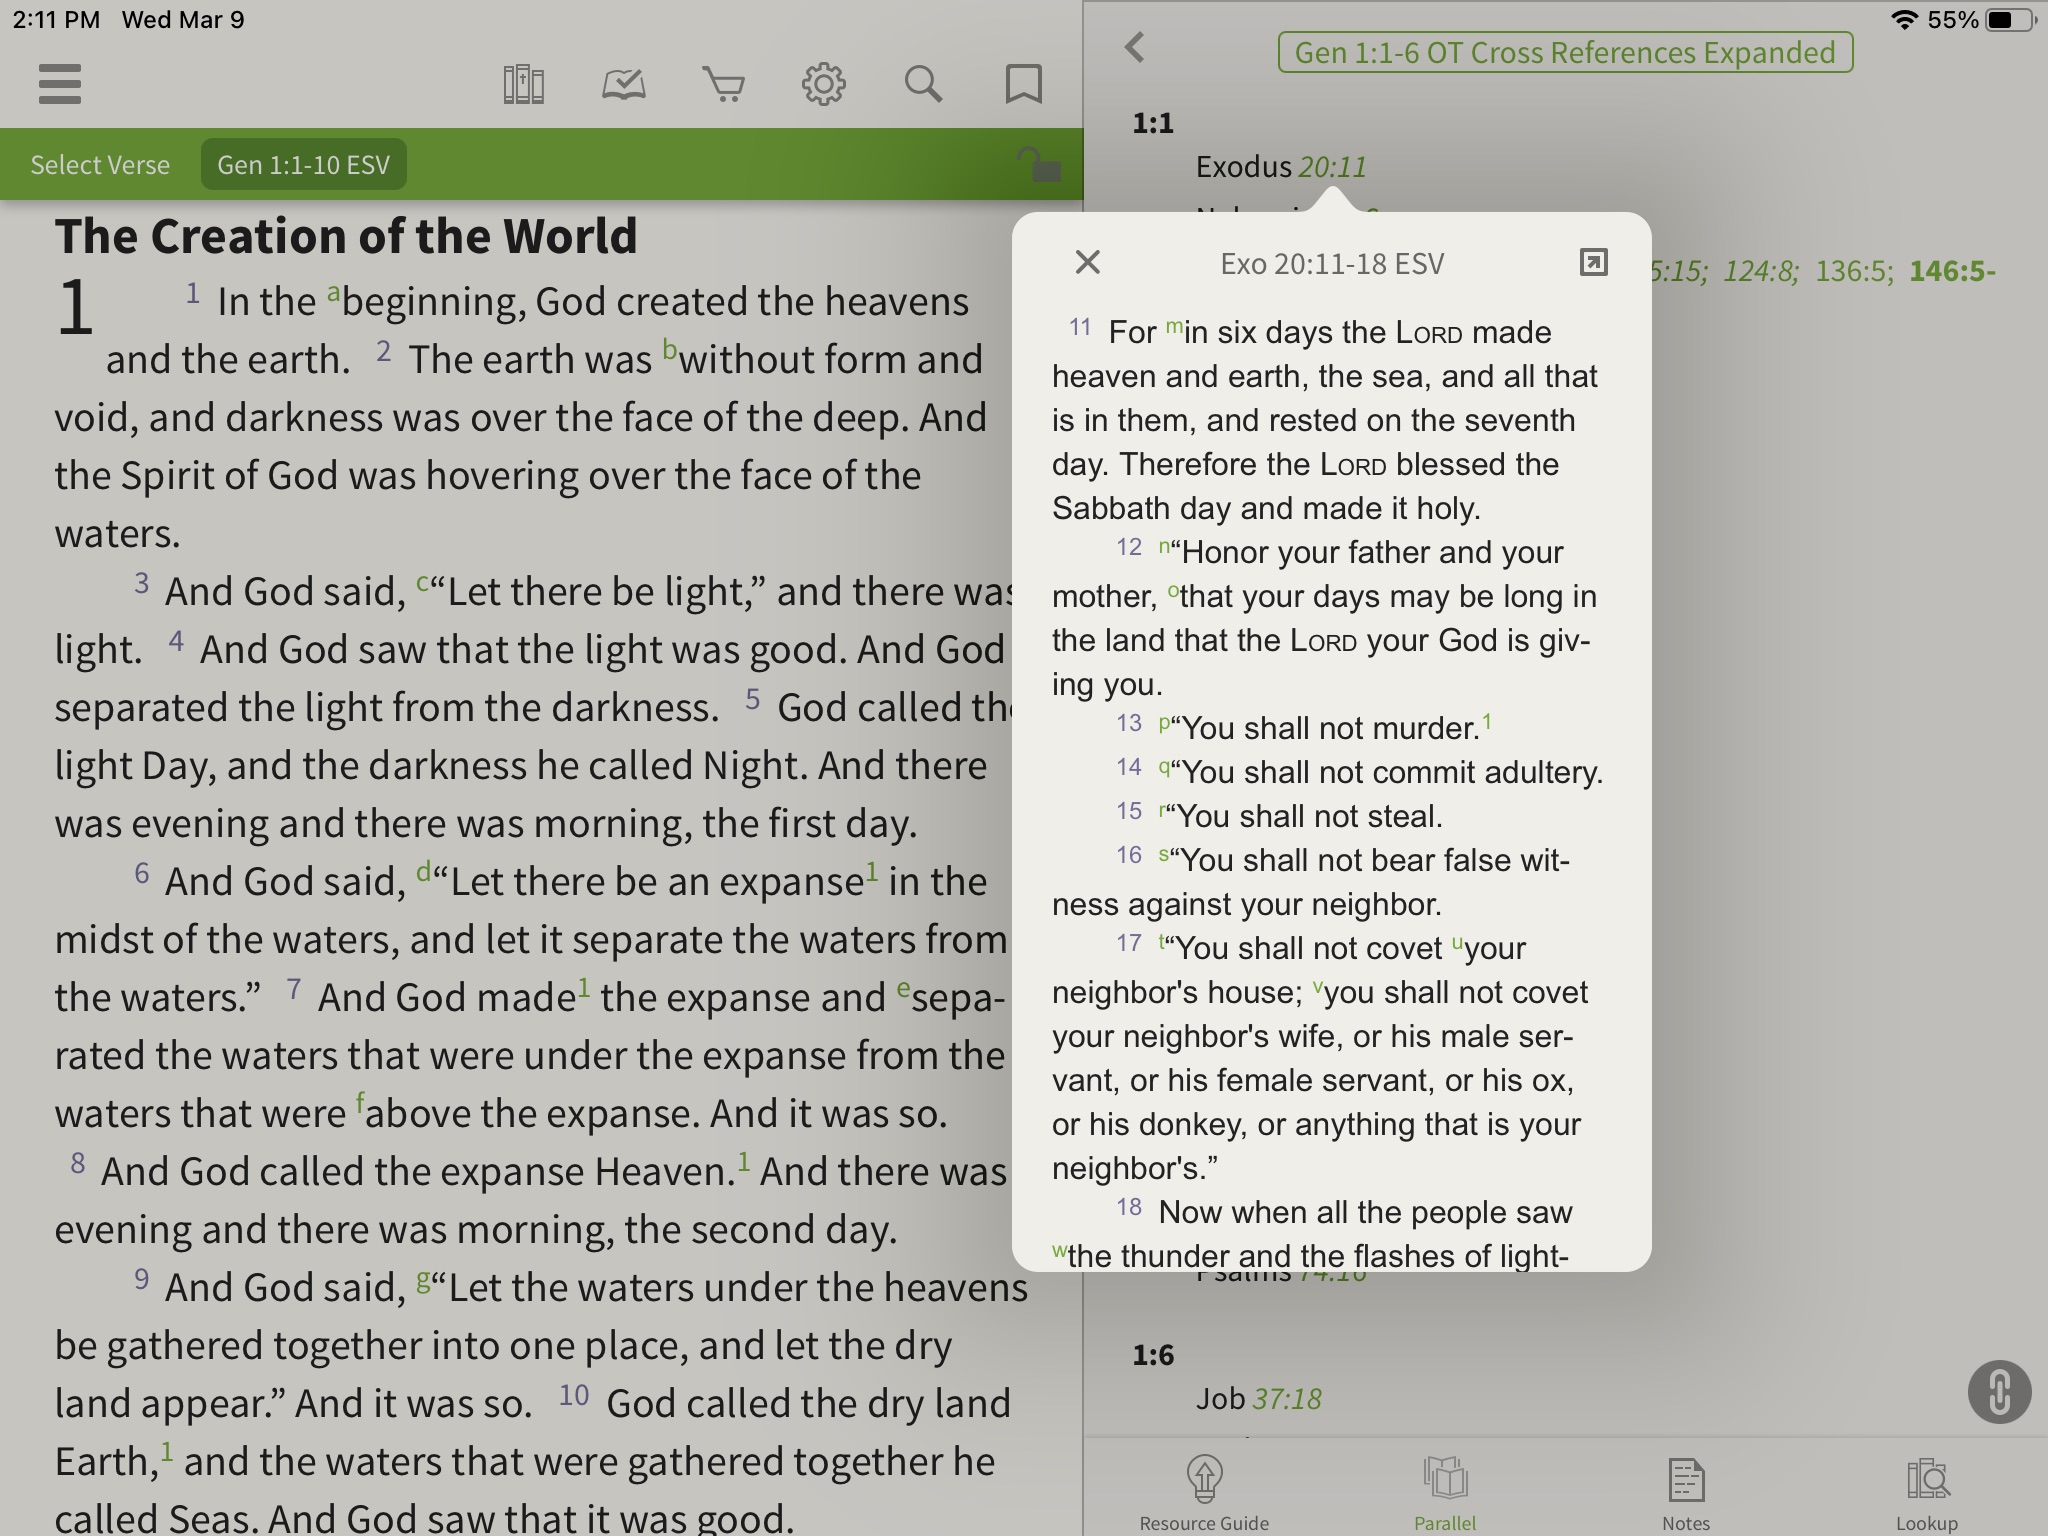Tap footnote 1 after 'expanse' in verse 6
The image size is (2048, 1536).
[x=872, y=871]
